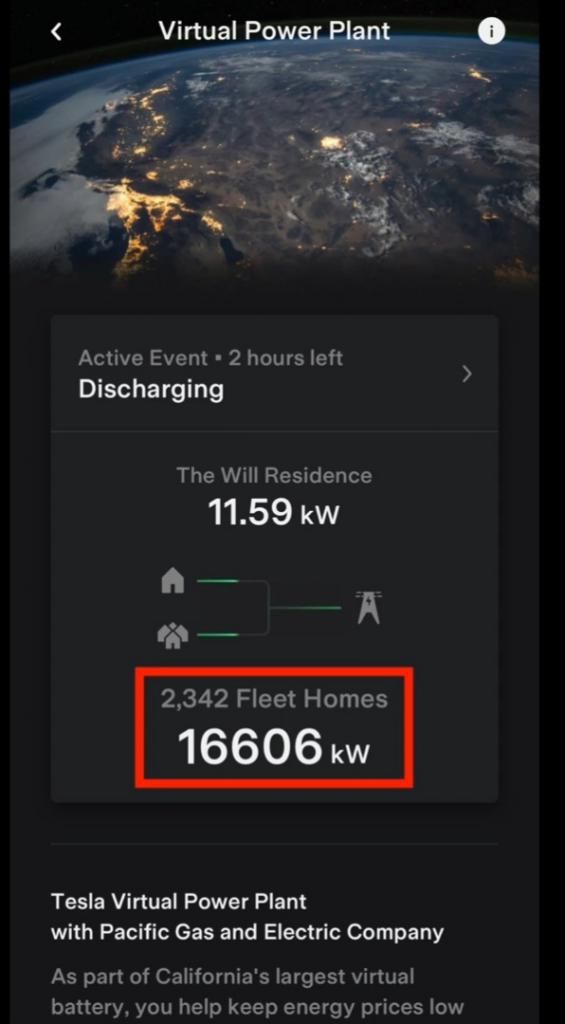Go back using the top-left arrow
This screenshot has width=565, height=1024.
[x=57, y=31]
